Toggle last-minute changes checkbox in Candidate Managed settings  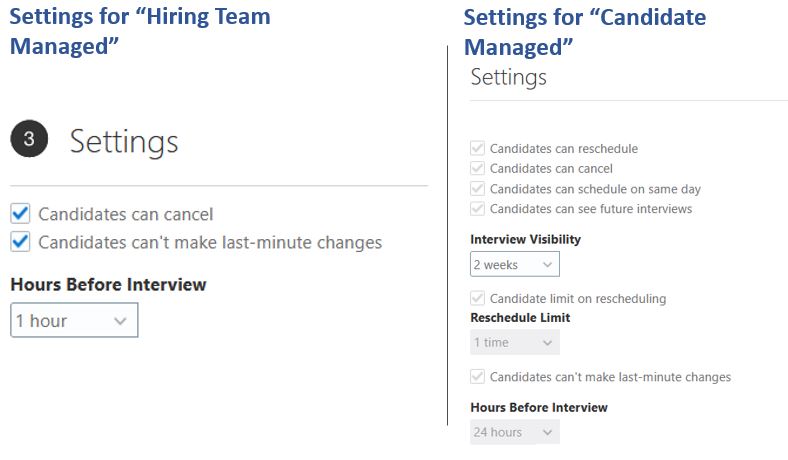[477, 377]
